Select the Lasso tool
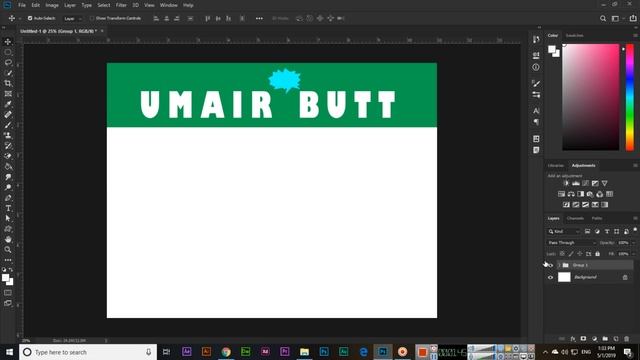The height and width of the screenshot is (360, 640). (x=8, y=62)
